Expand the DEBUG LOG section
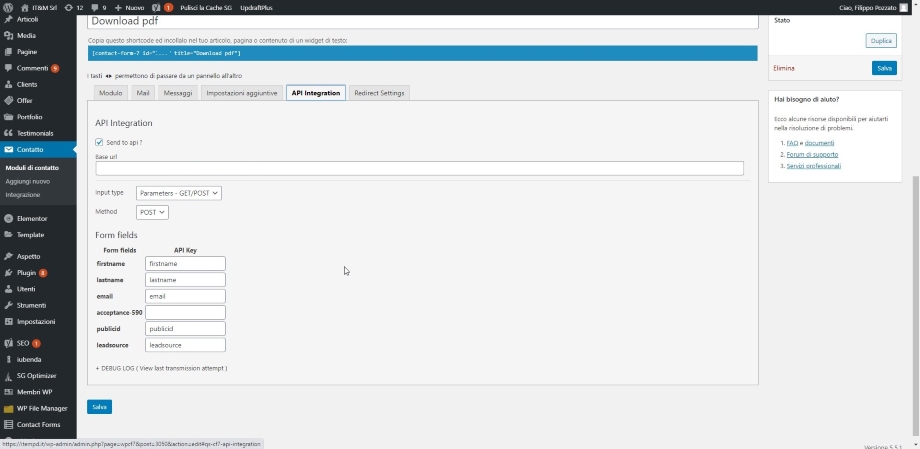 click(x=161, y=368)
